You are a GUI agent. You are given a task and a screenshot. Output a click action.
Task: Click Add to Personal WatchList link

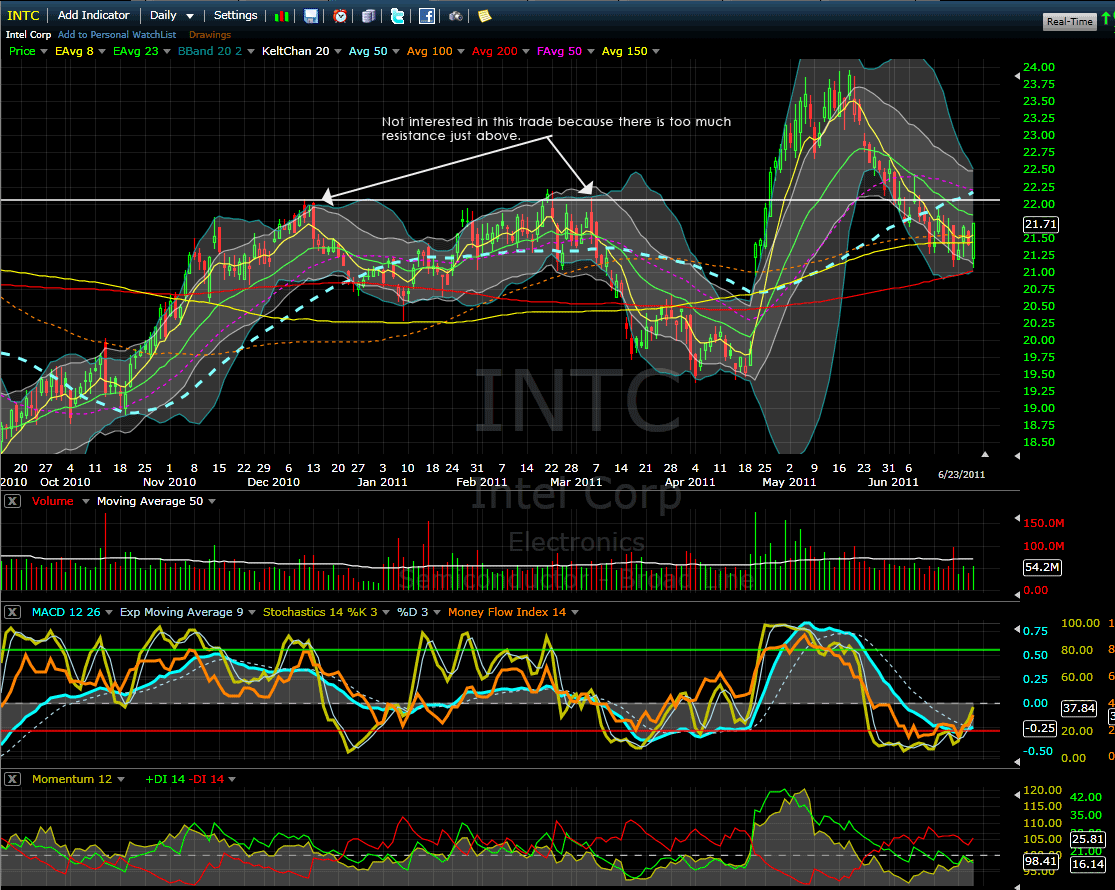coord(117,34)
